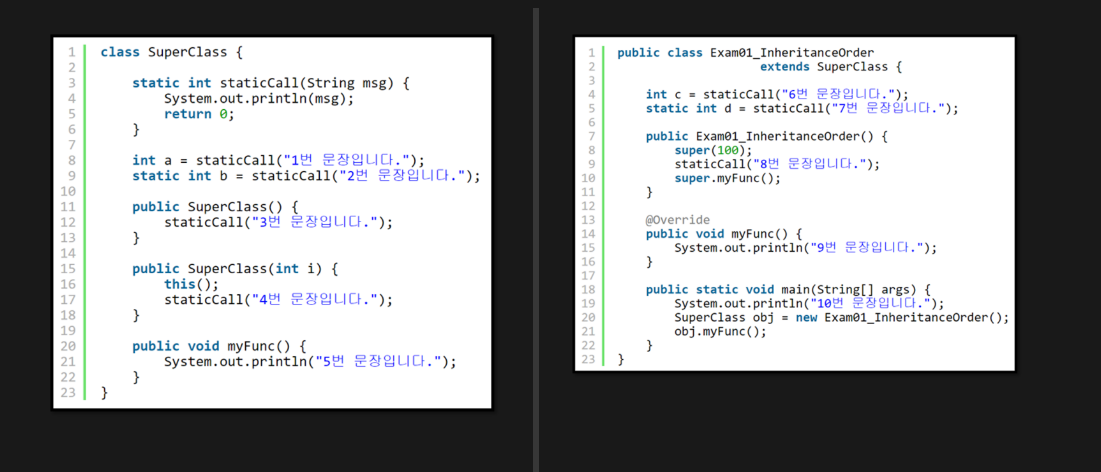Click the "class SuperClass {" declaration line
This screenshot has width=1101, height=472.
pyautogui.click(x=171, y=52)
